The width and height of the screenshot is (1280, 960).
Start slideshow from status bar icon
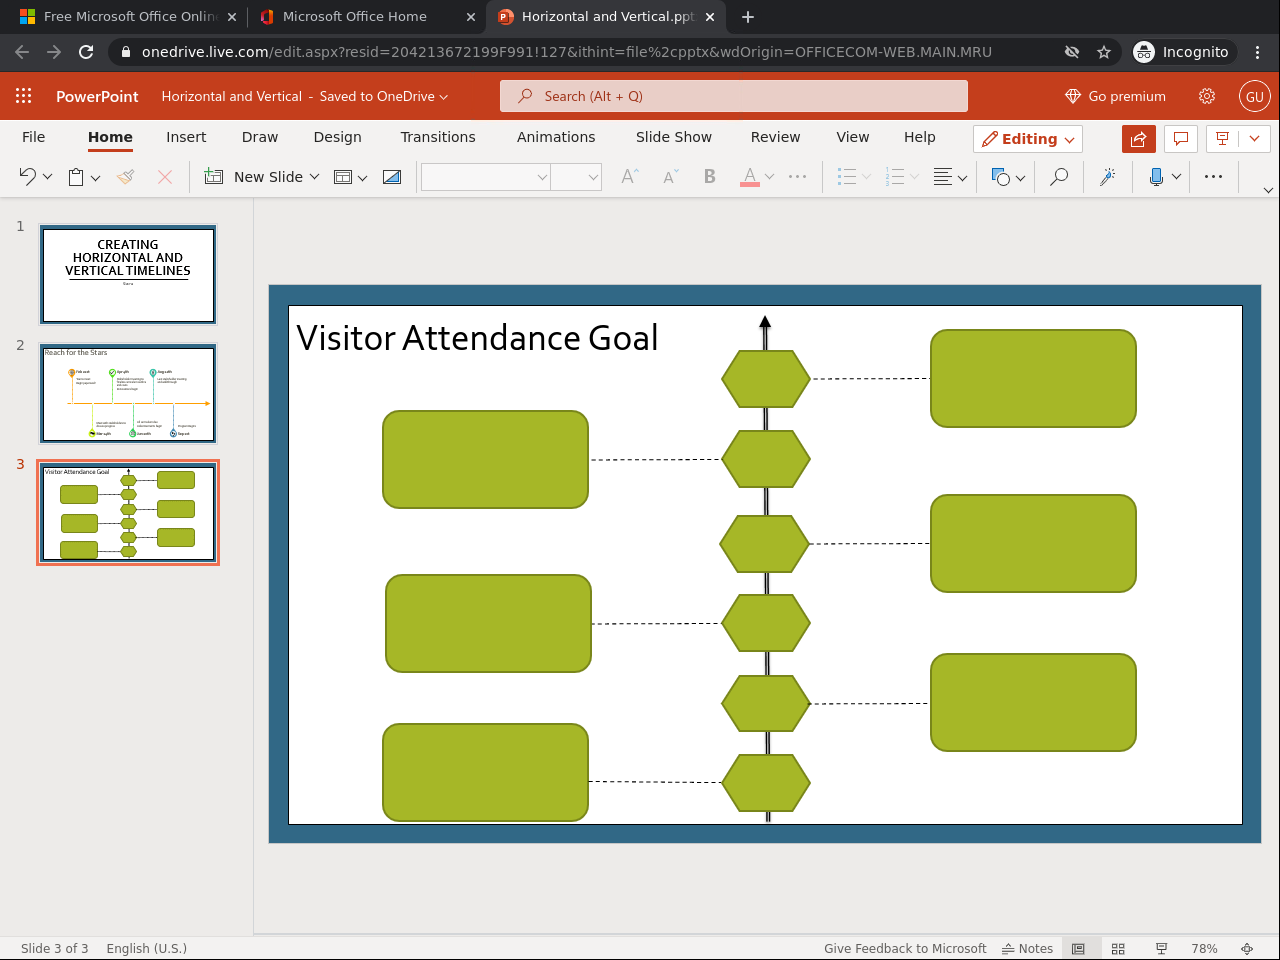1161,948
